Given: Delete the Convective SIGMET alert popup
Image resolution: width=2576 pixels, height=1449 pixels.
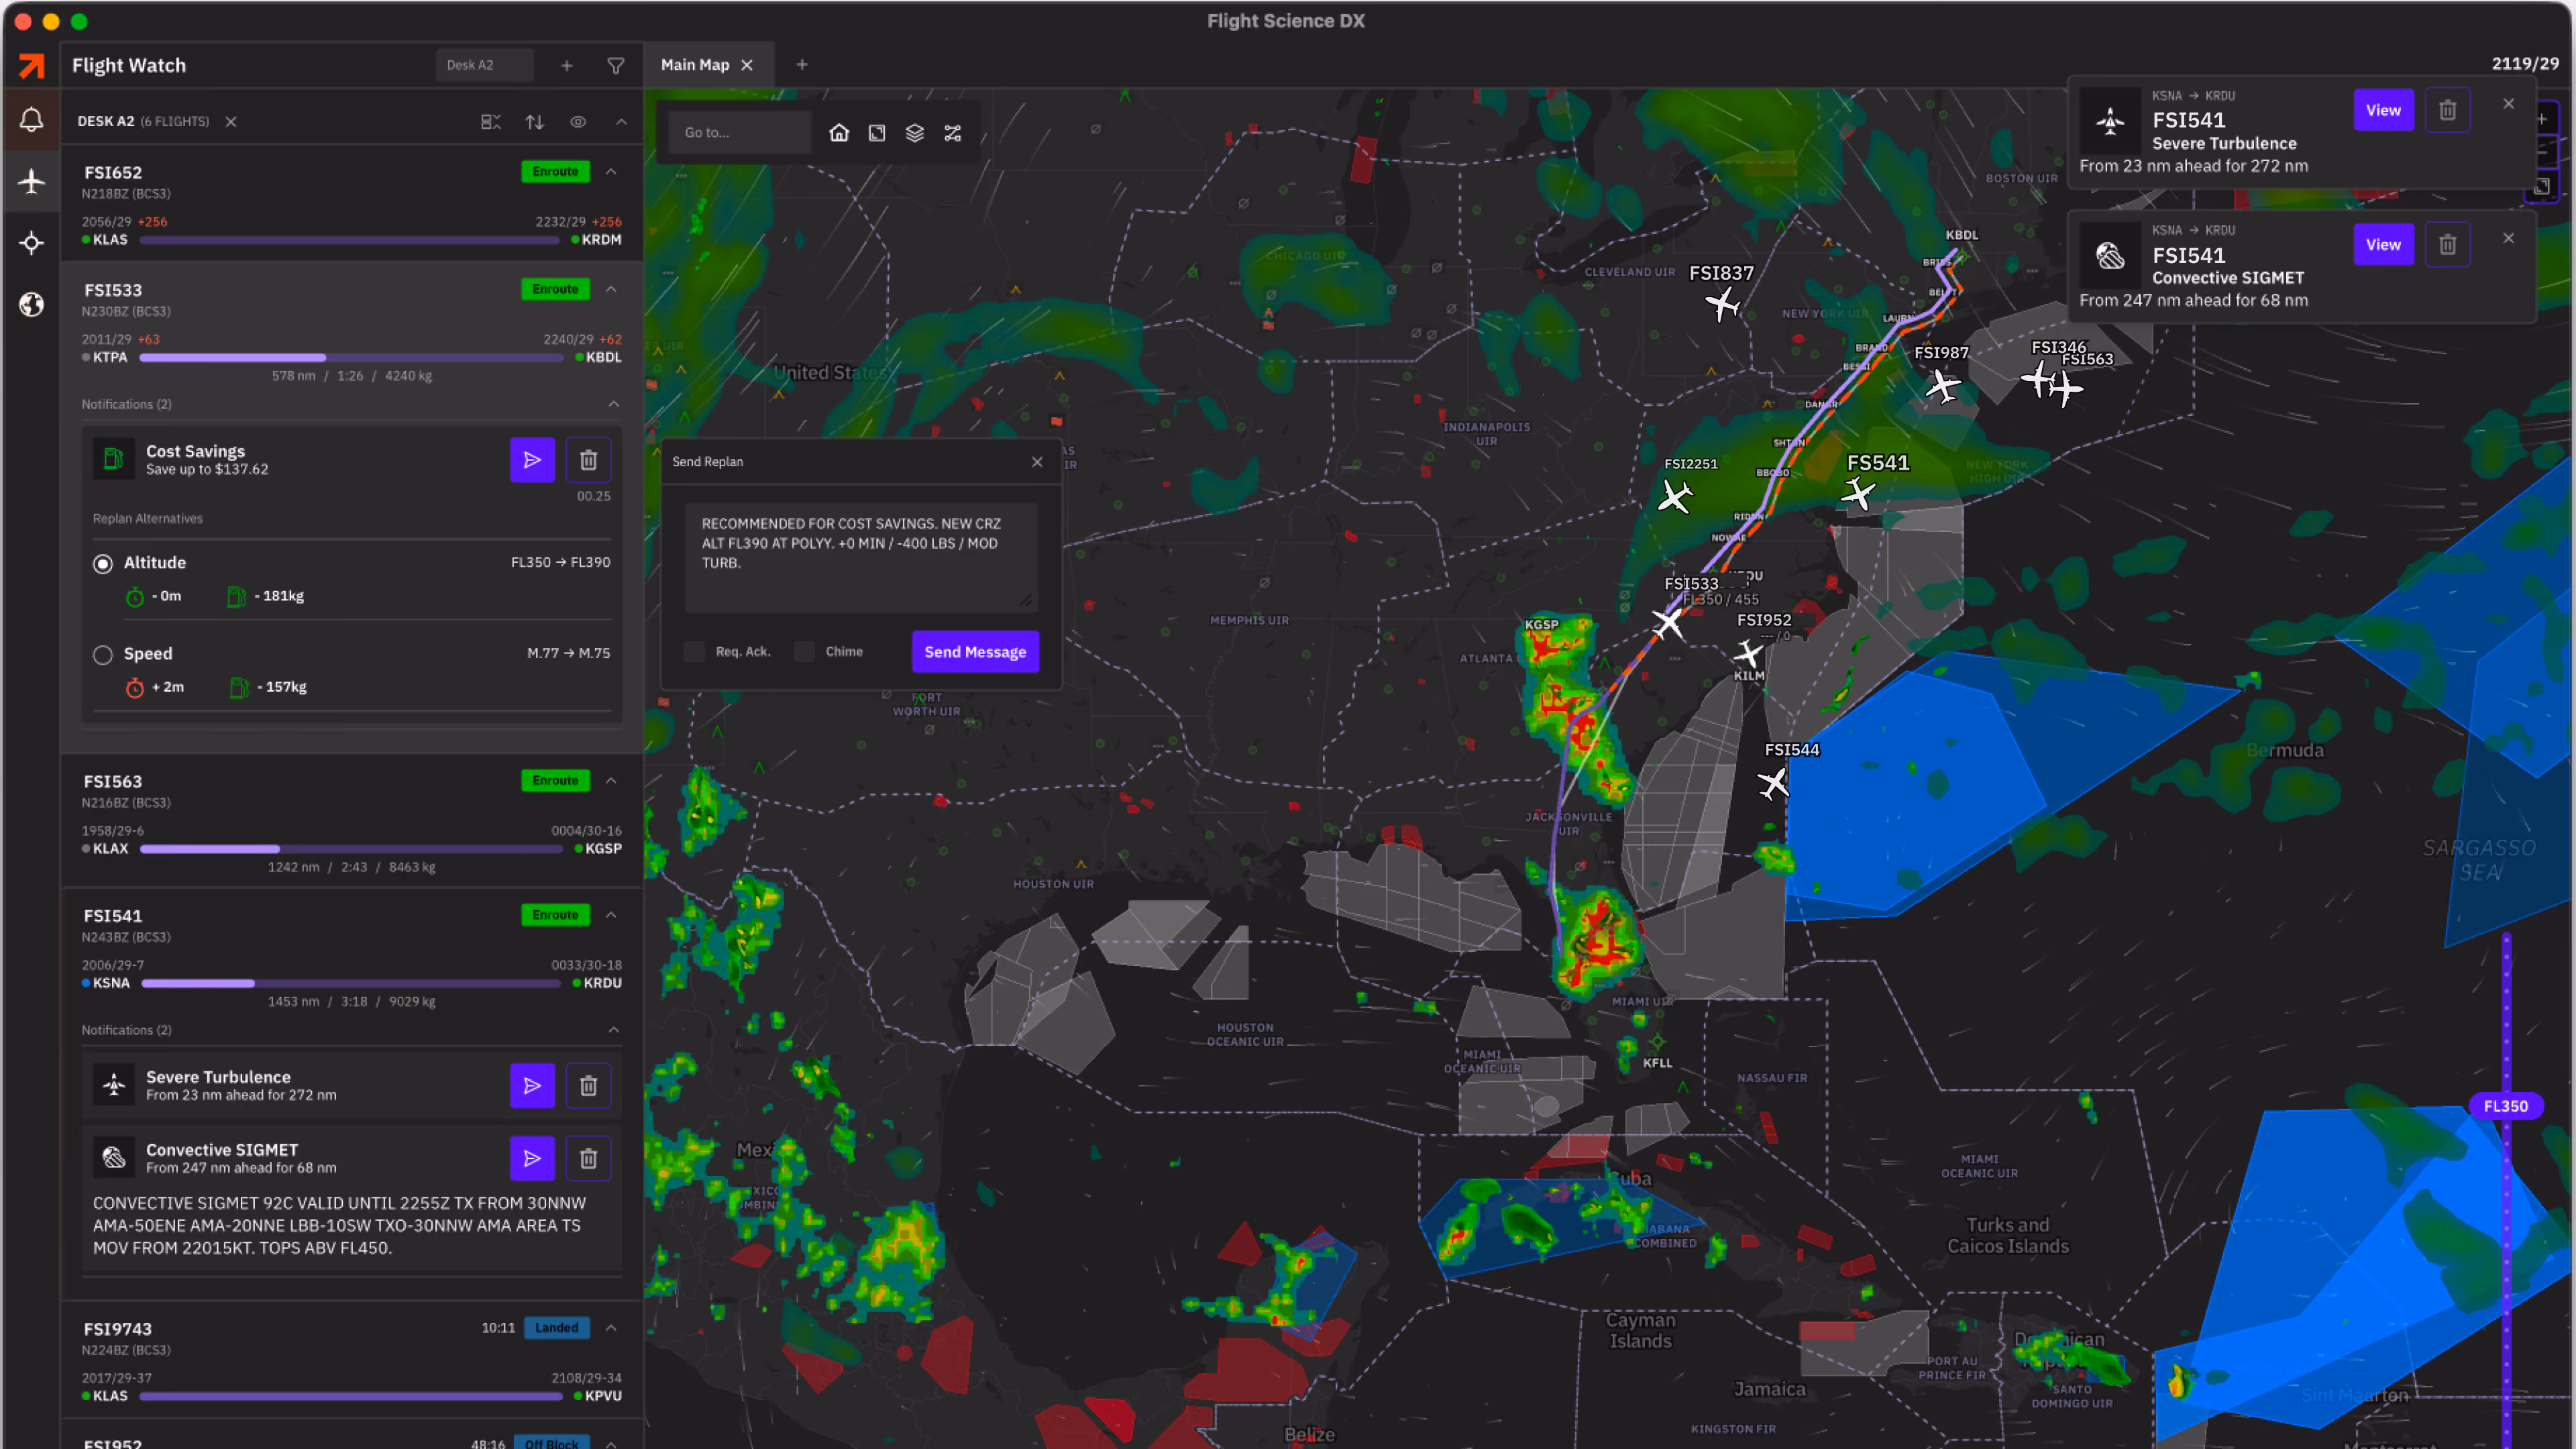Looking at the screenshot, I should point(2447,244).
